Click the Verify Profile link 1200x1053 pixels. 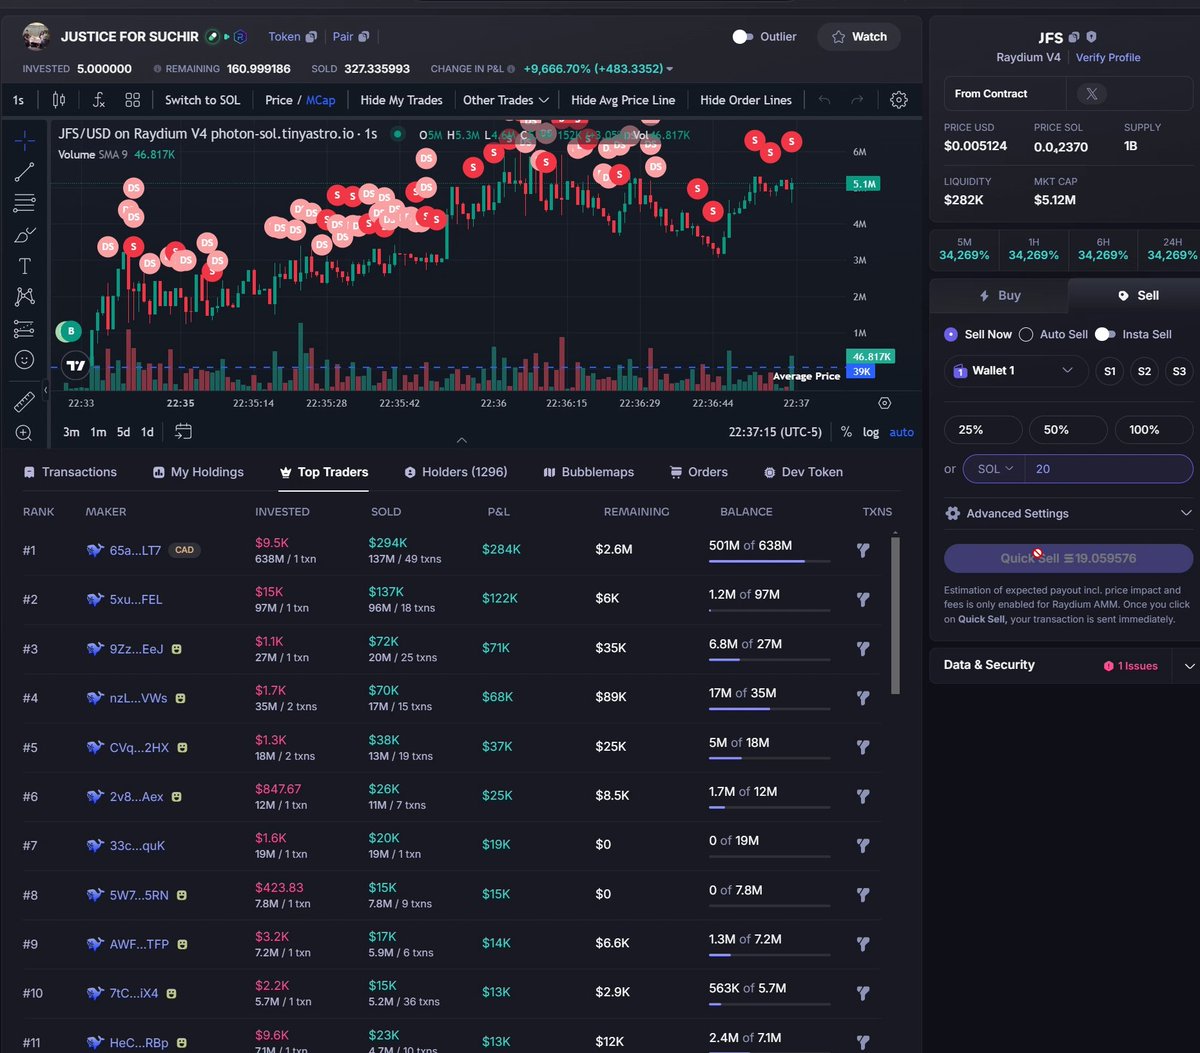pos(1108,58)
